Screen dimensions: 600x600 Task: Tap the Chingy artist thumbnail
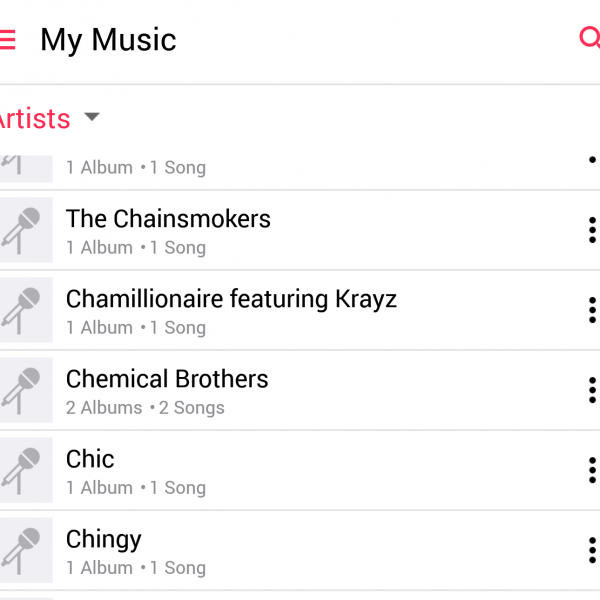pos(25,550)
